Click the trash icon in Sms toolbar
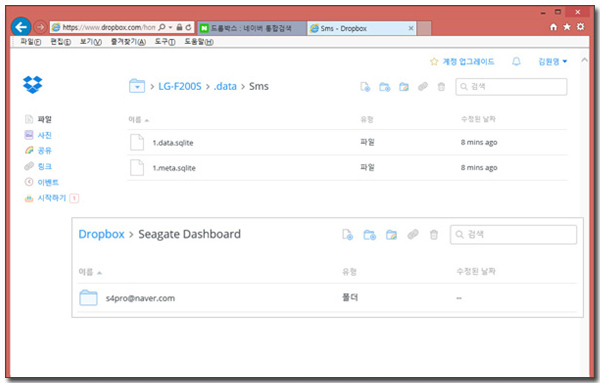 441,87
